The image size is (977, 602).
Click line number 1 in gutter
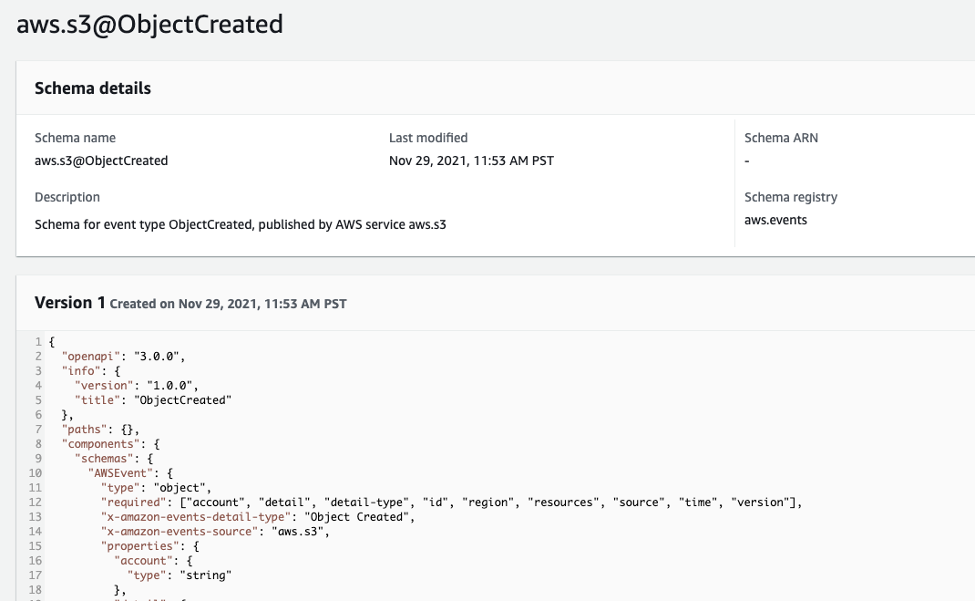(38, 342)
